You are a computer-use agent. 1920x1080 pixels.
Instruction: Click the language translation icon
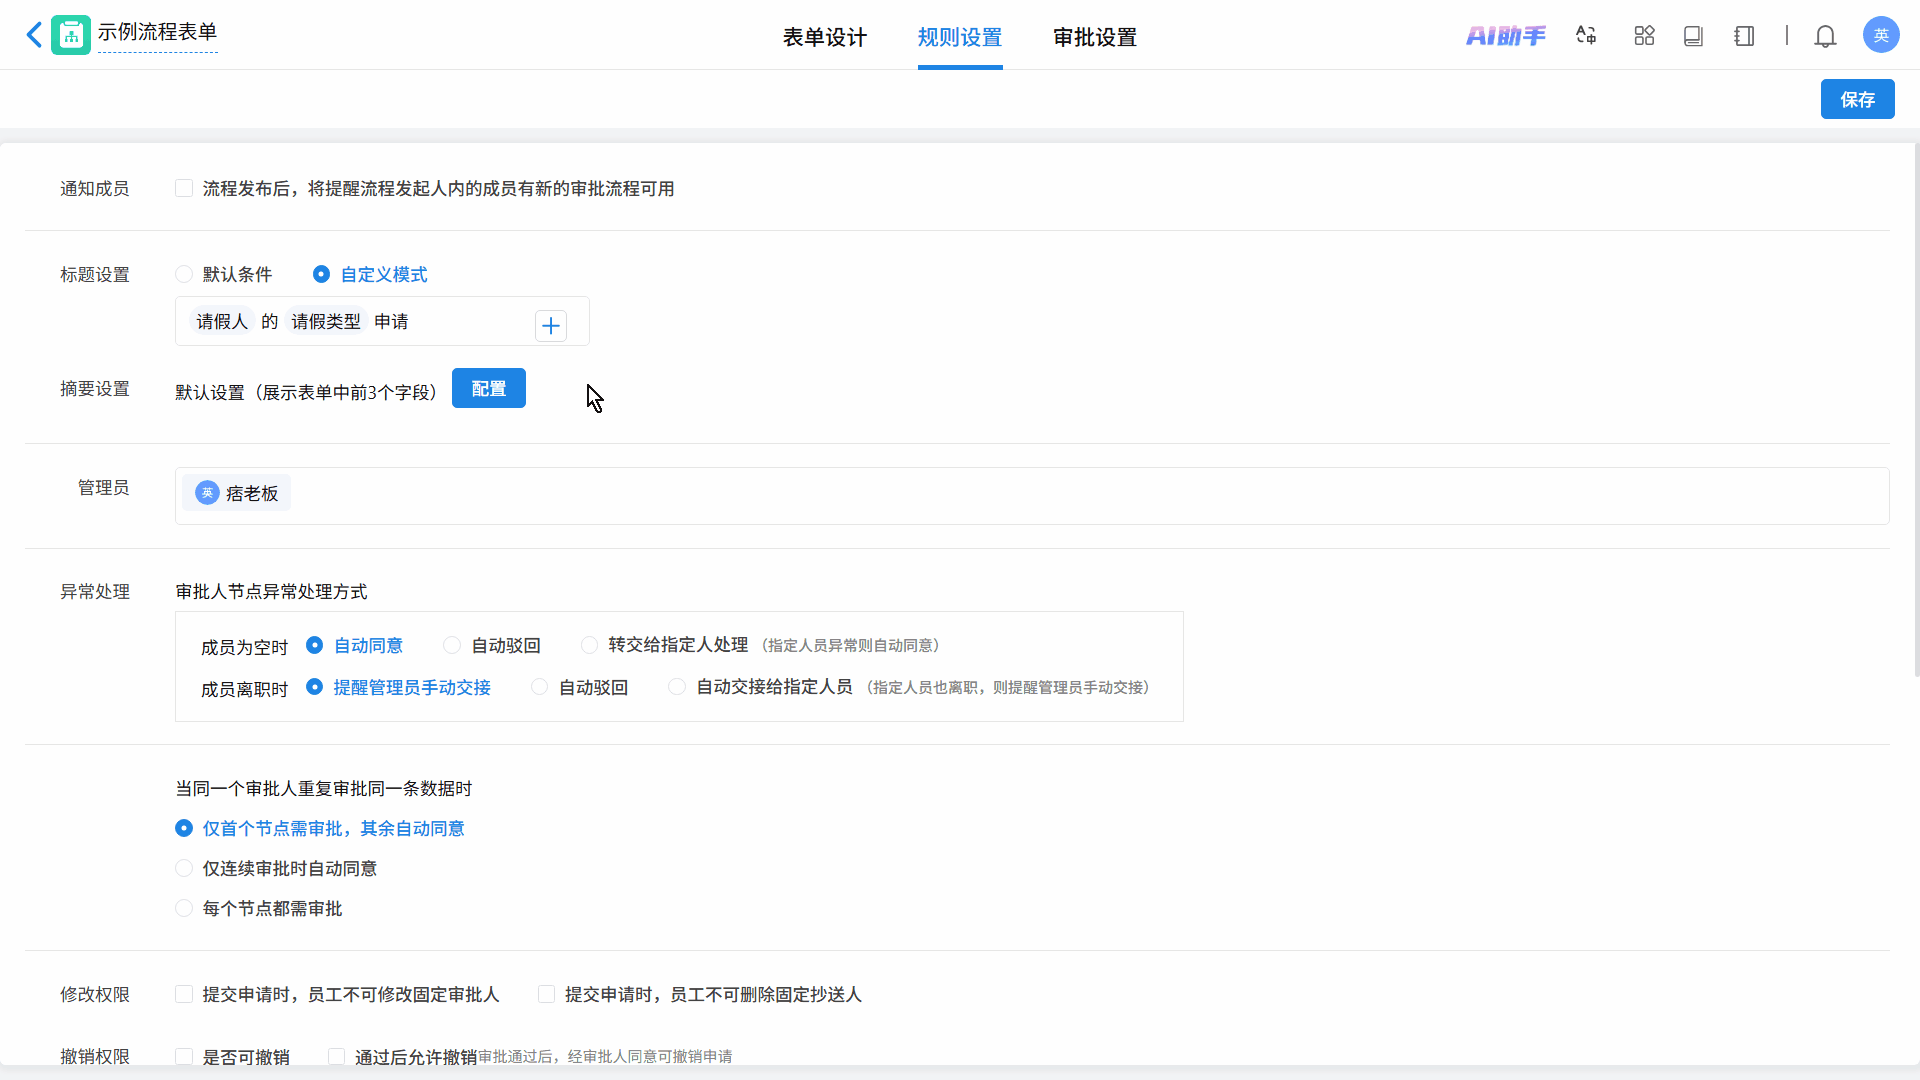[1586, 36]
